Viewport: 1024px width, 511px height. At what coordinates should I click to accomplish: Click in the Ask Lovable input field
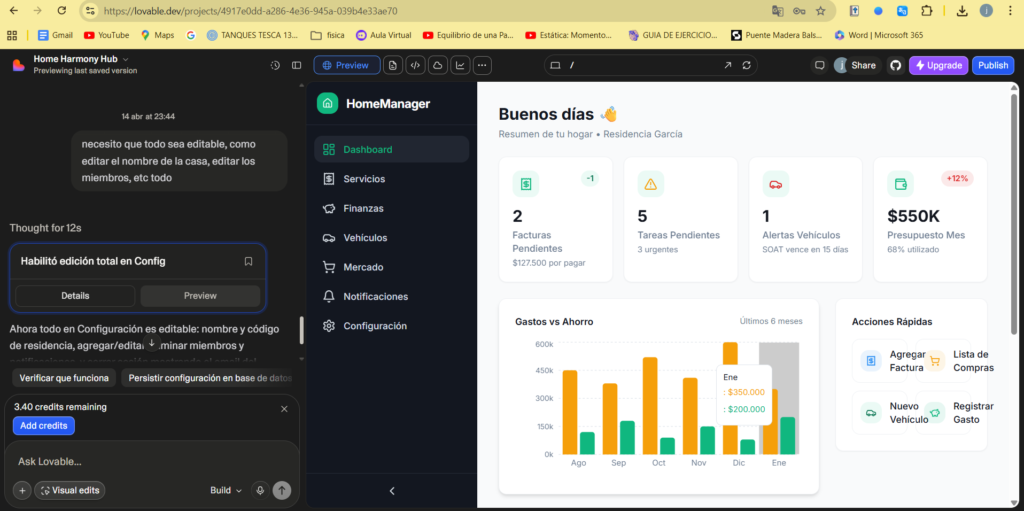pyautogui.click(x=152, y=461)
